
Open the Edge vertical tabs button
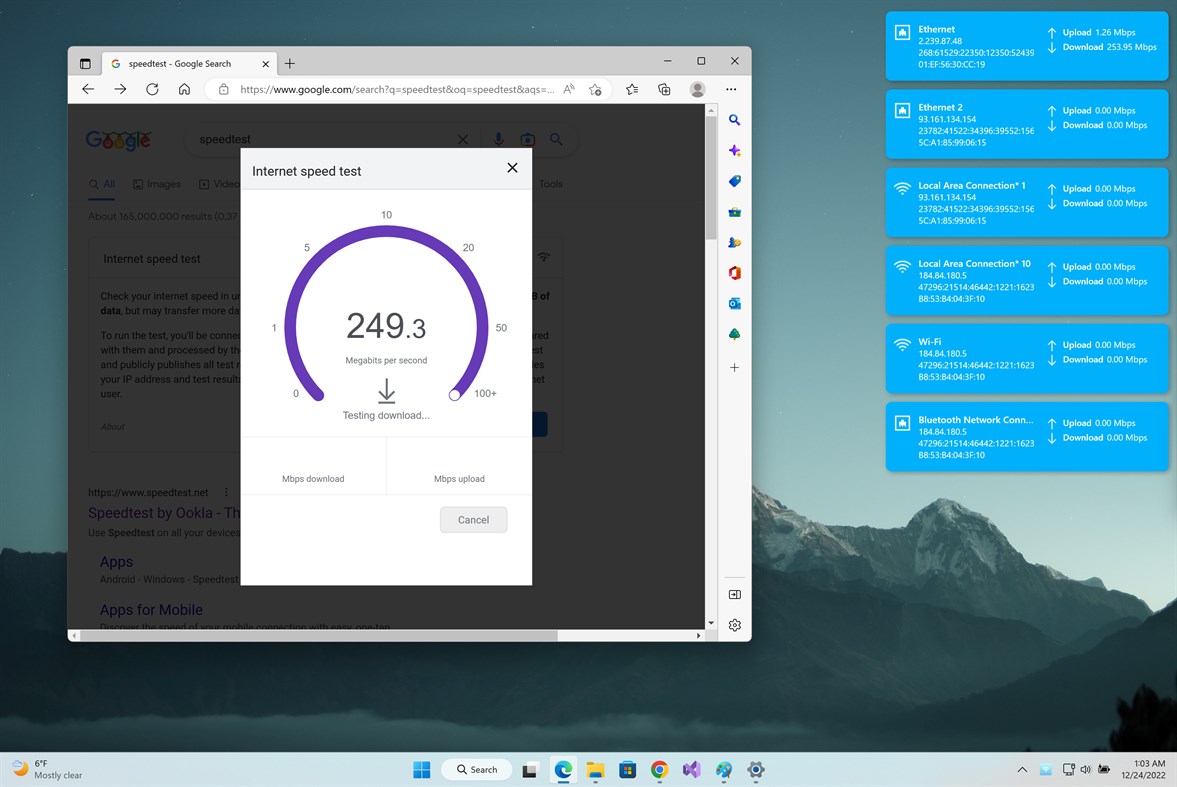[x=85, y=64]
